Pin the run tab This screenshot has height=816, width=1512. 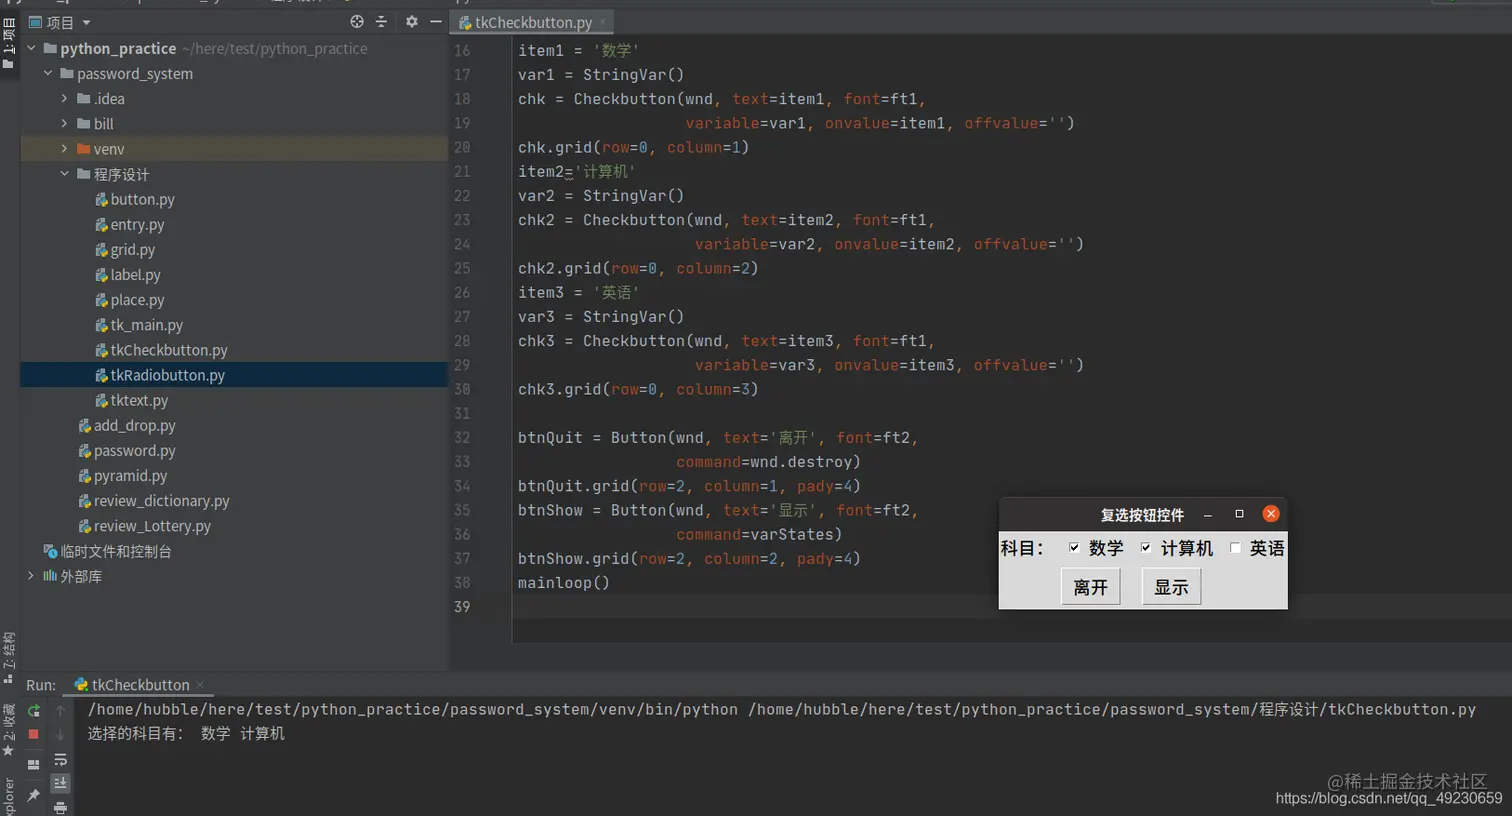[x=33, y=795]
